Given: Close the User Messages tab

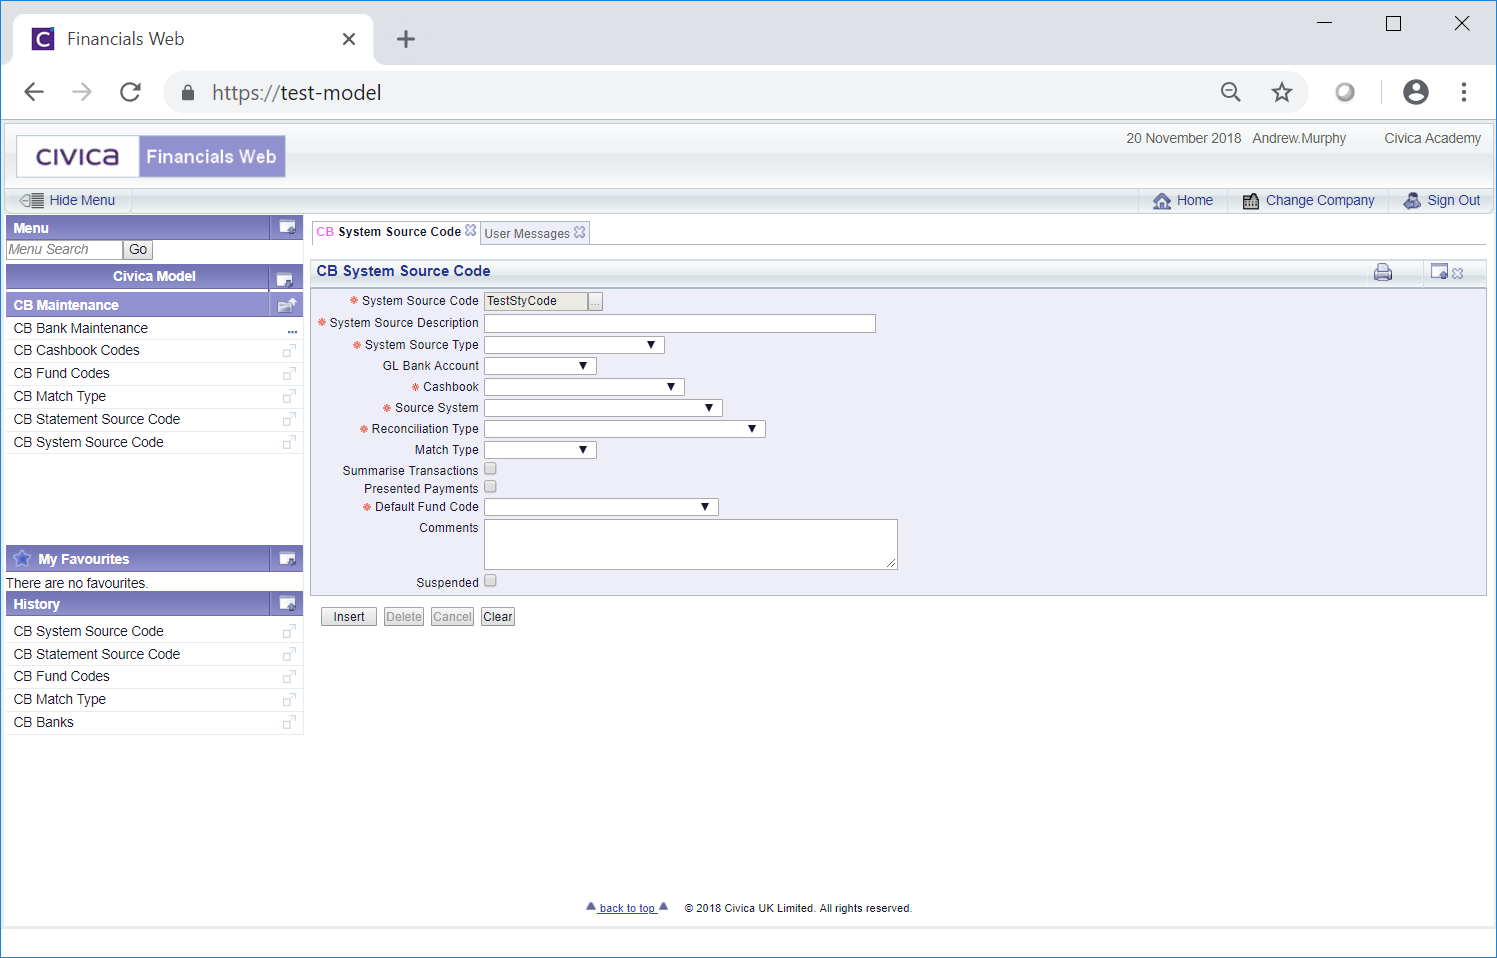Looking at the screenshot, I should (580, 232).
